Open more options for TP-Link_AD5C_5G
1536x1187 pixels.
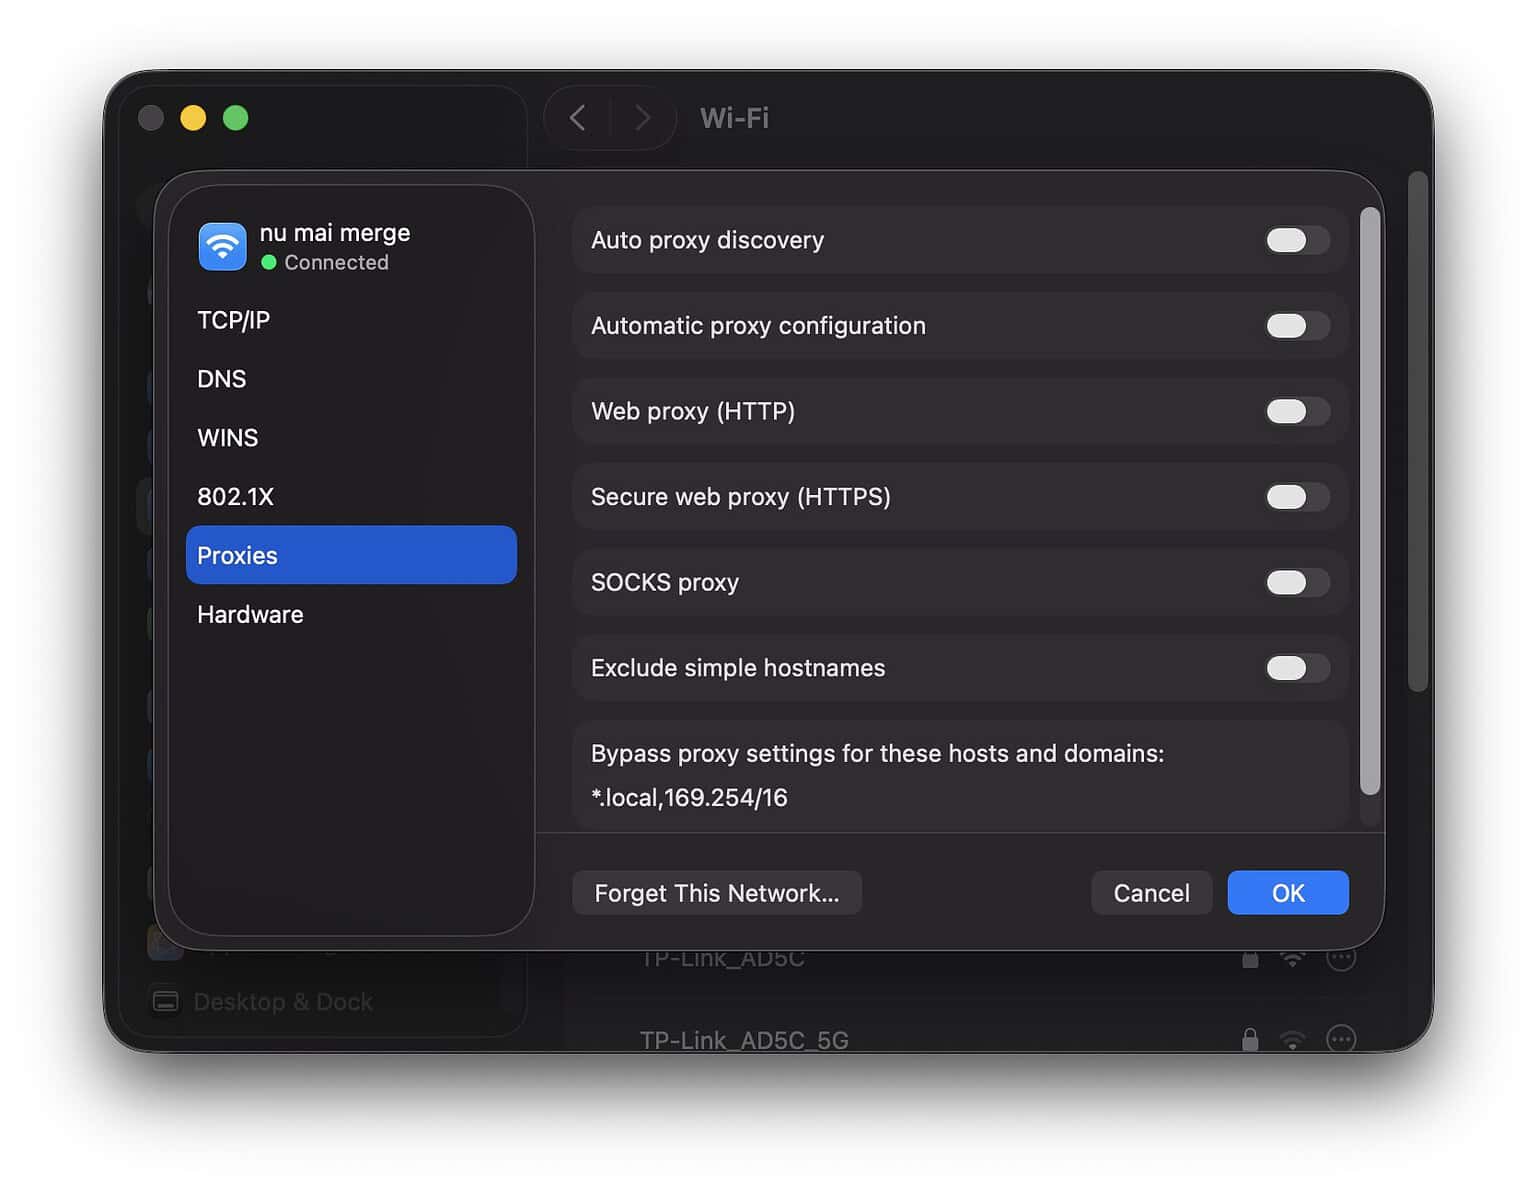coord(1343,1040)
